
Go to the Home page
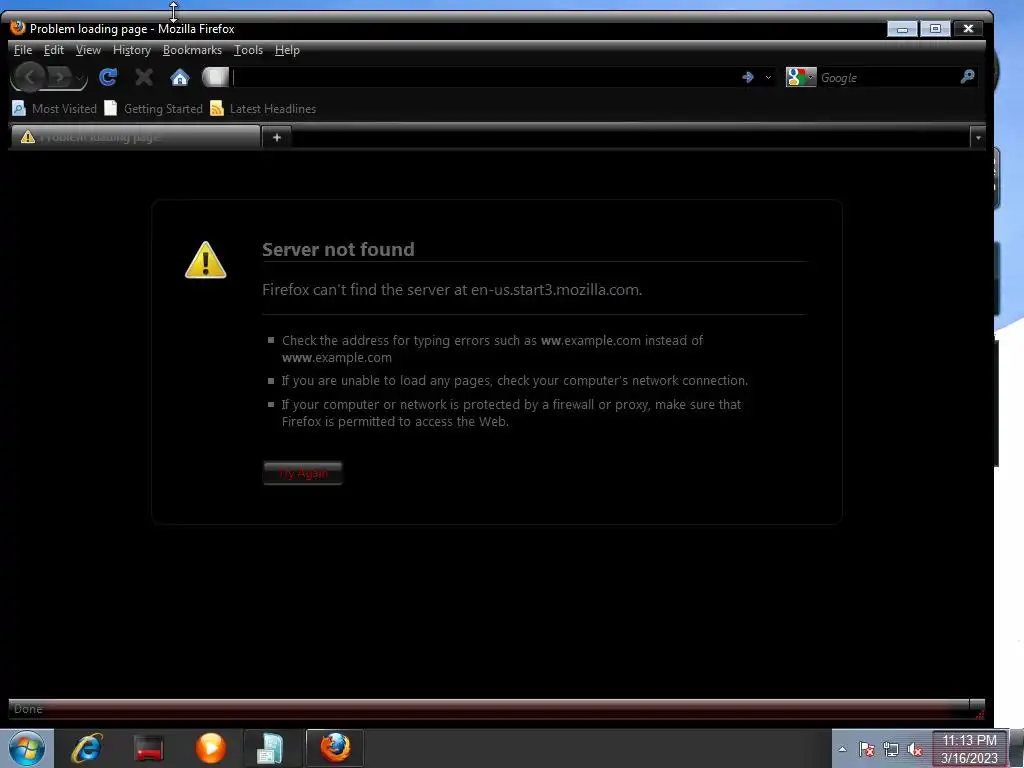(x=180, y=78)
